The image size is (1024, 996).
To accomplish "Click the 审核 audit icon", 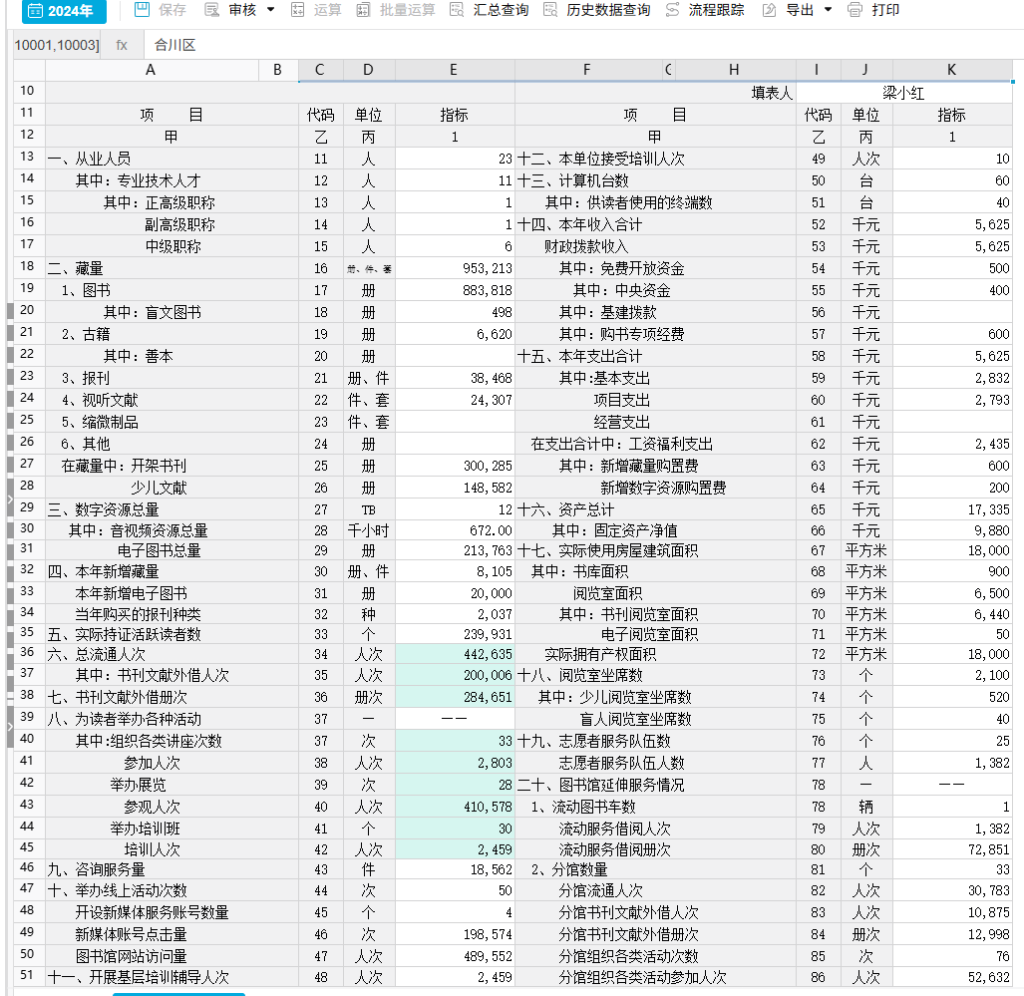I will (212, 11).
